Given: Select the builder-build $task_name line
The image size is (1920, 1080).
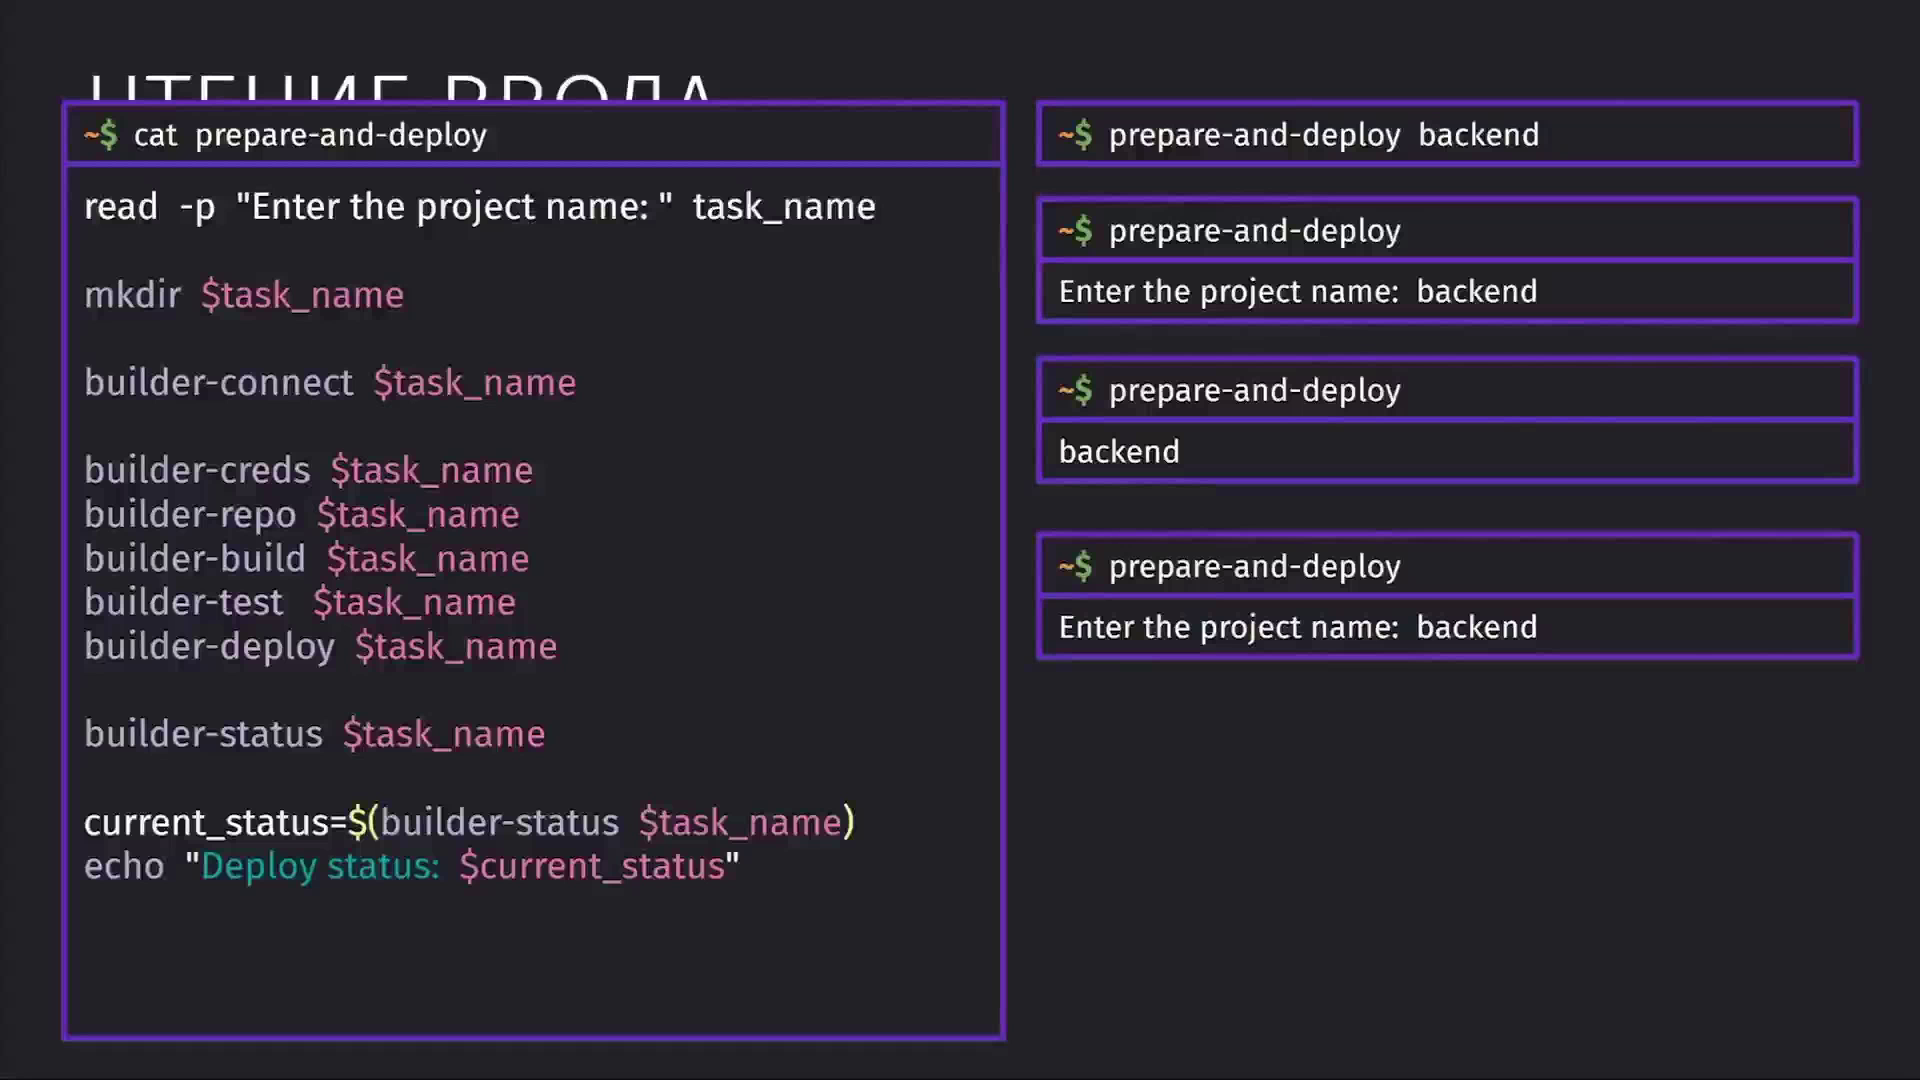Looking at the screenshot, I should tap(306, 558).
